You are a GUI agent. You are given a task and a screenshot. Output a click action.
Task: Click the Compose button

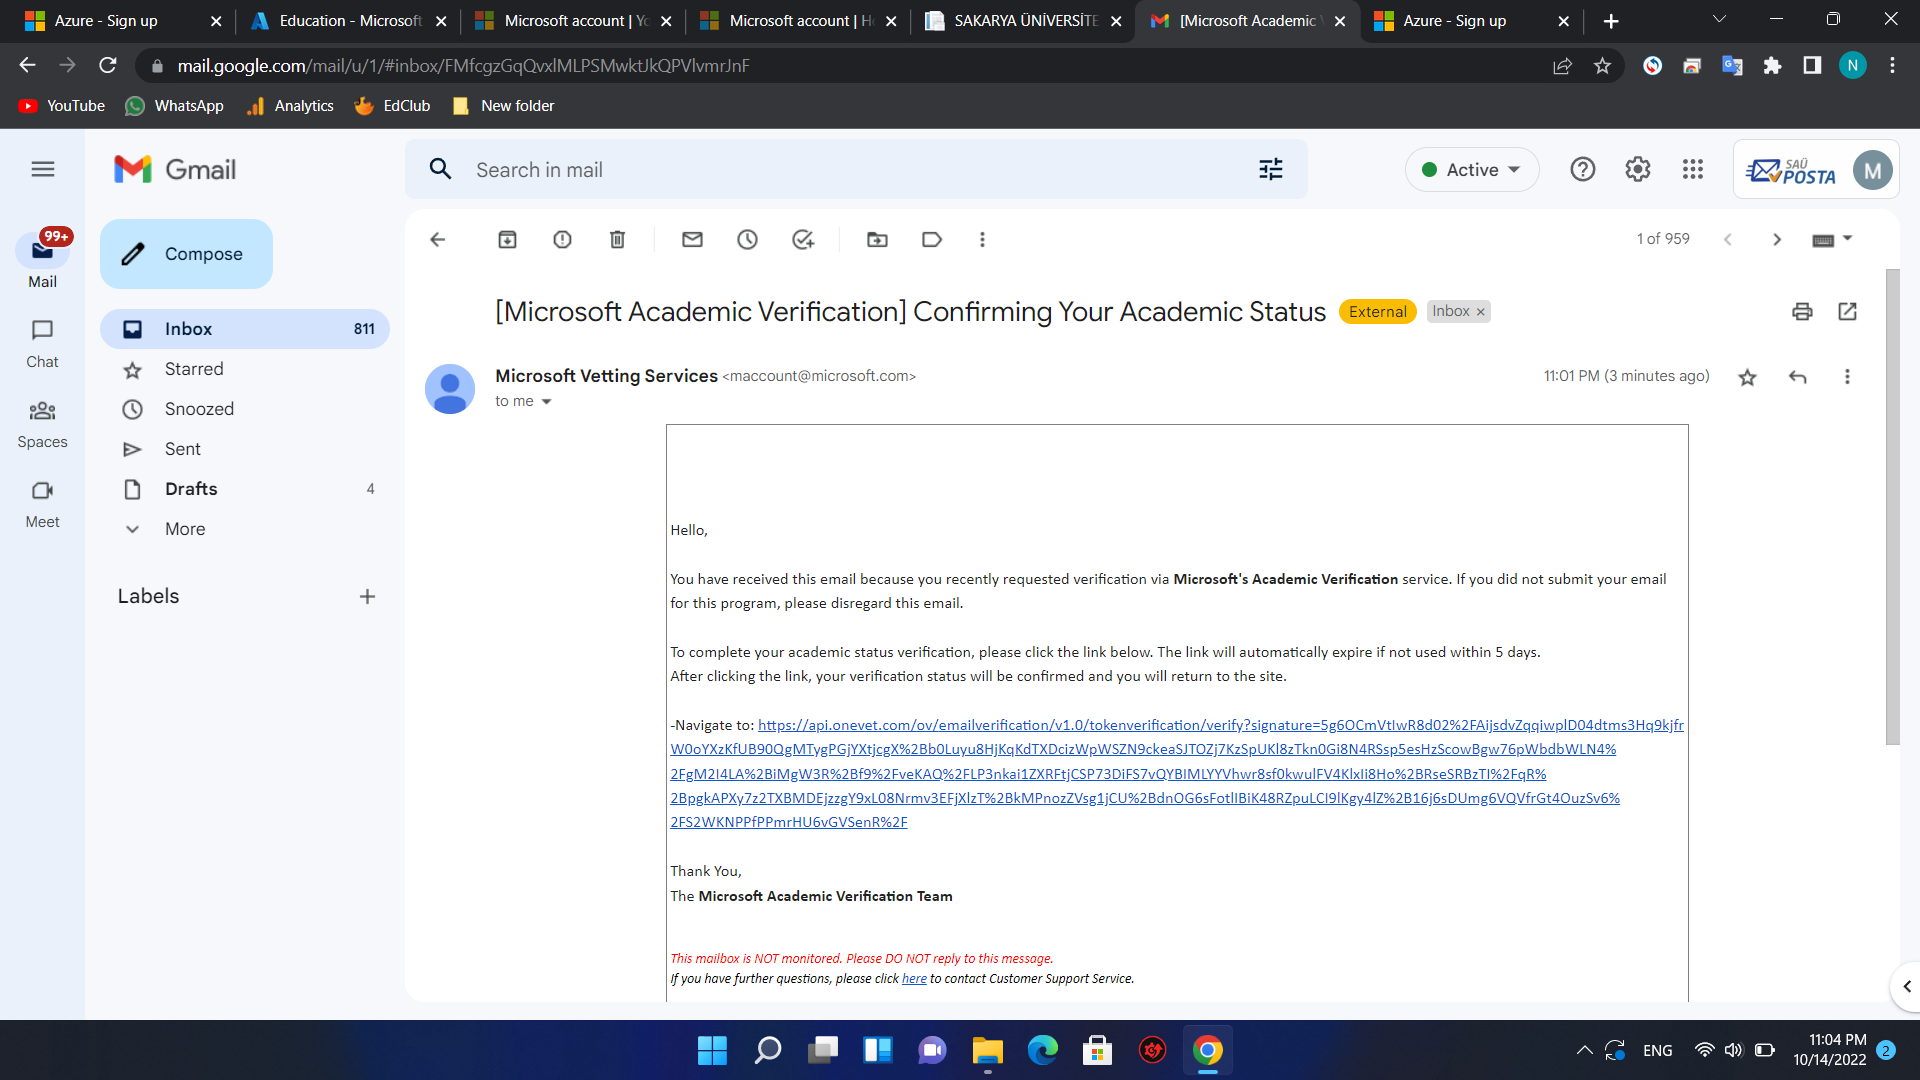point(186,254)
